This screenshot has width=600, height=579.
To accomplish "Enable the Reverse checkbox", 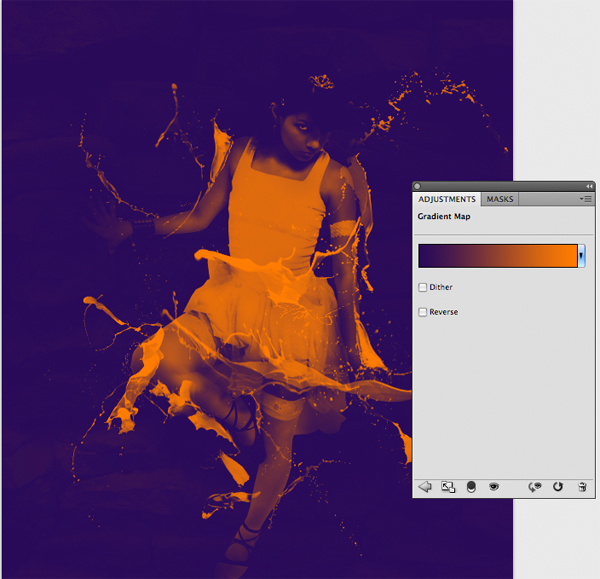I will pos(422,312).
